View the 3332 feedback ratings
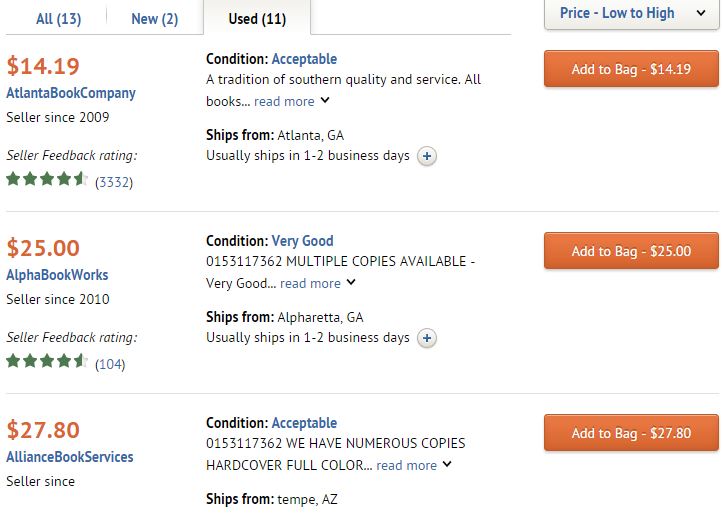This screenshot has width=722, height=520. pos(114,182)
